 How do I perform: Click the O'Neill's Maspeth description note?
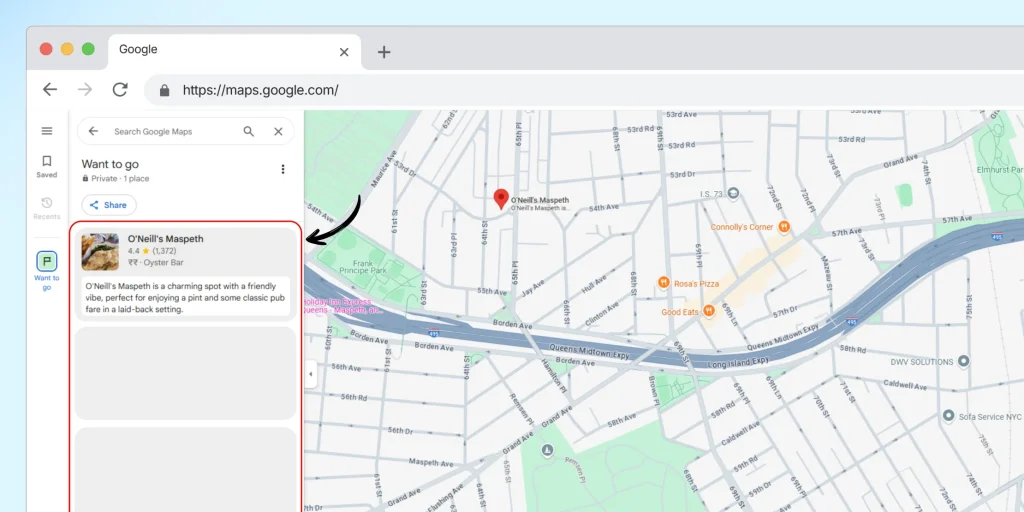coord(186,298)
